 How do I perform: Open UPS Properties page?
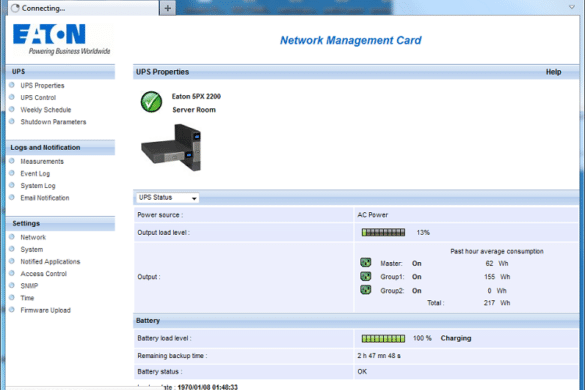[x=42, y=85]
